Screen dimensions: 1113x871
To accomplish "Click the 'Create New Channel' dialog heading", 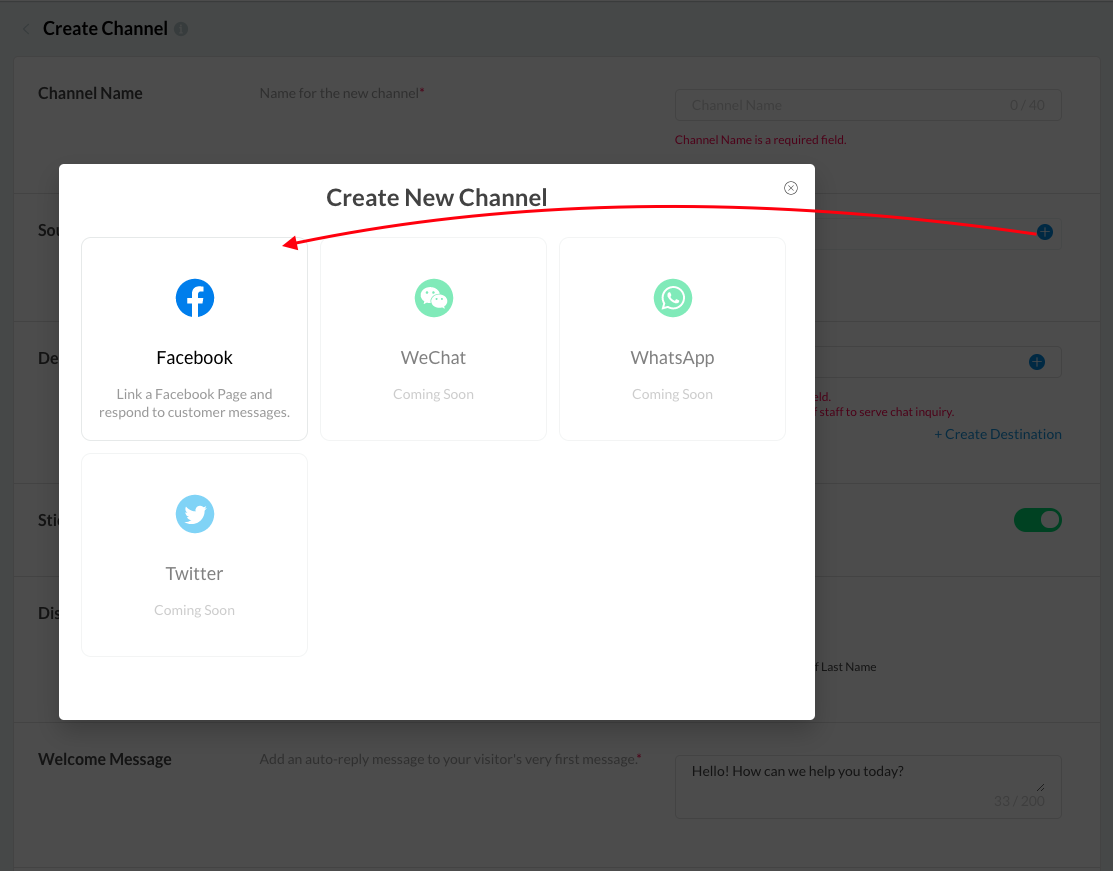I will pyautogui.click(x=437, y=197).
